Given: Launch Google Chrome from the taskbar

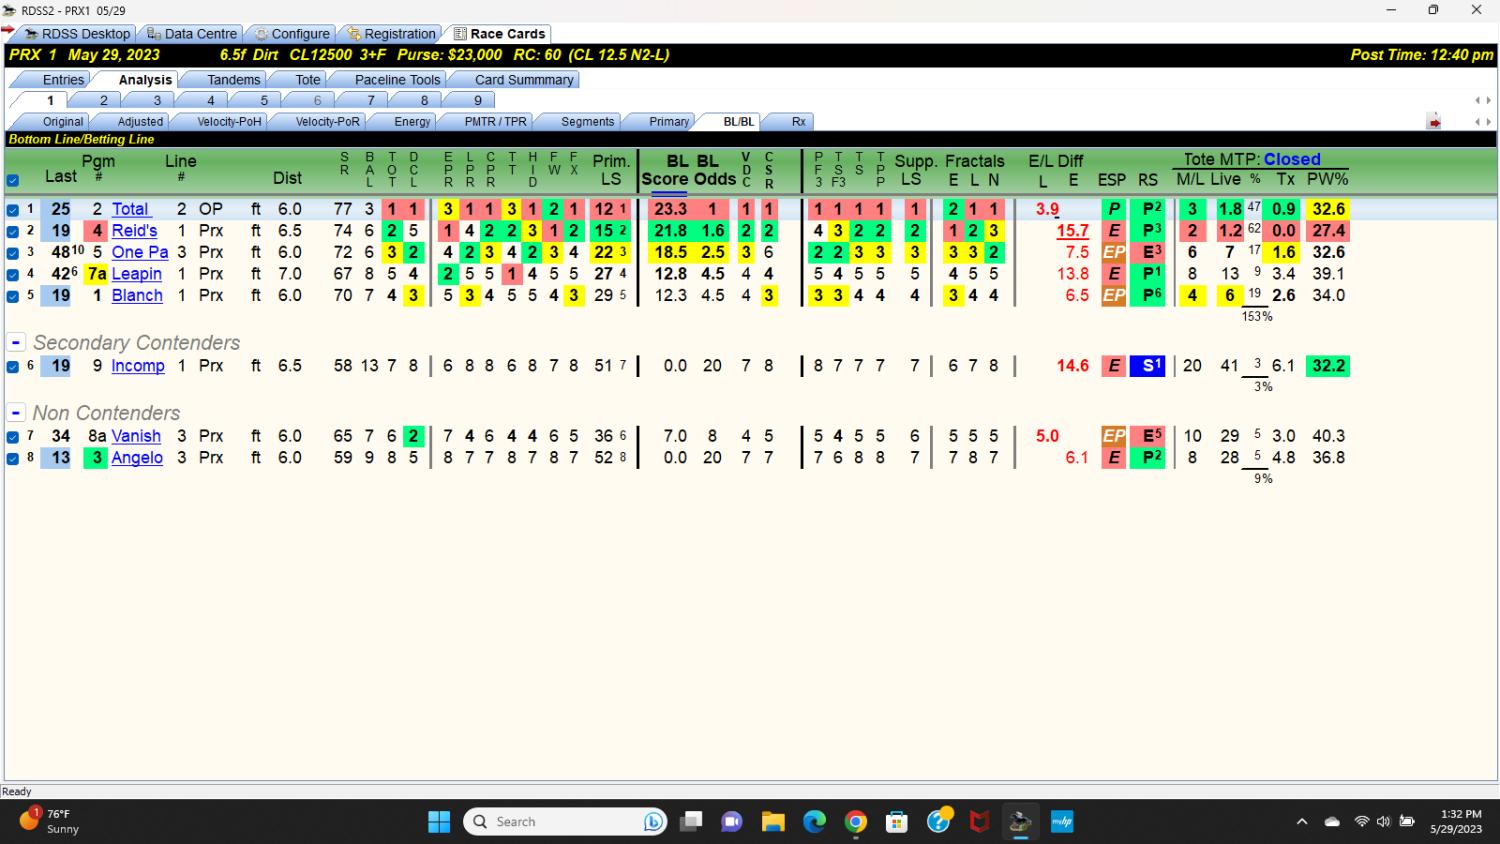Looking at the screenshot, I should tap(855, 822).
